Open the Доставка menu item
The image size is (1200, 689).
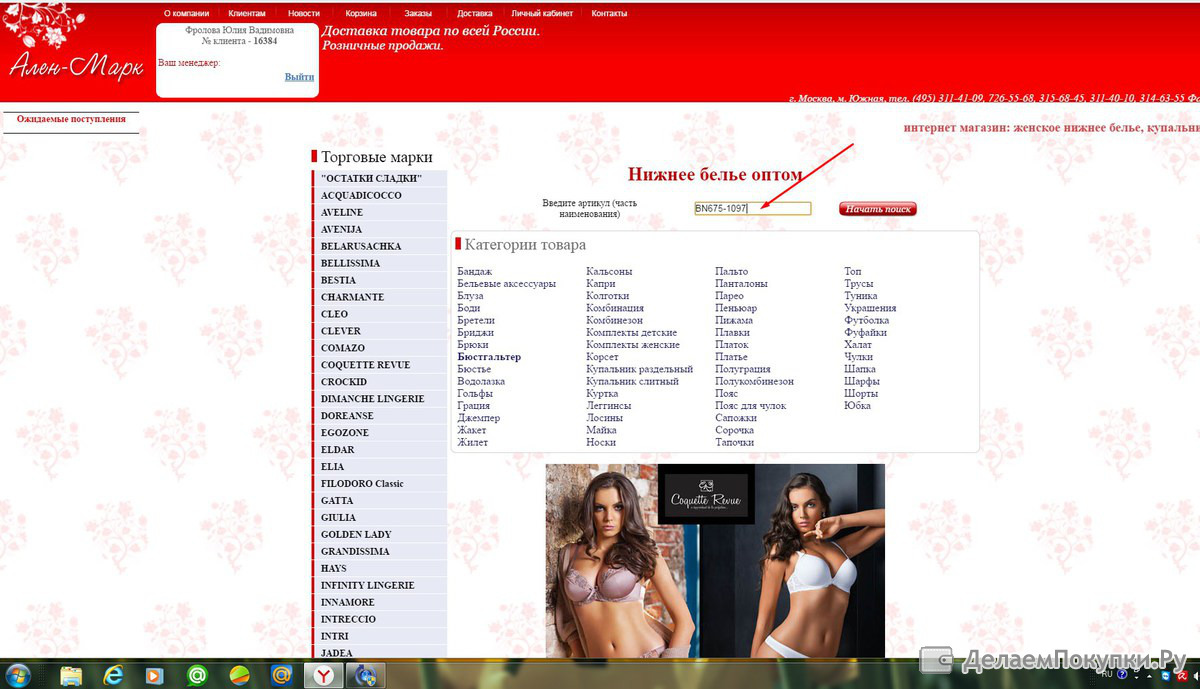[474, 13]
